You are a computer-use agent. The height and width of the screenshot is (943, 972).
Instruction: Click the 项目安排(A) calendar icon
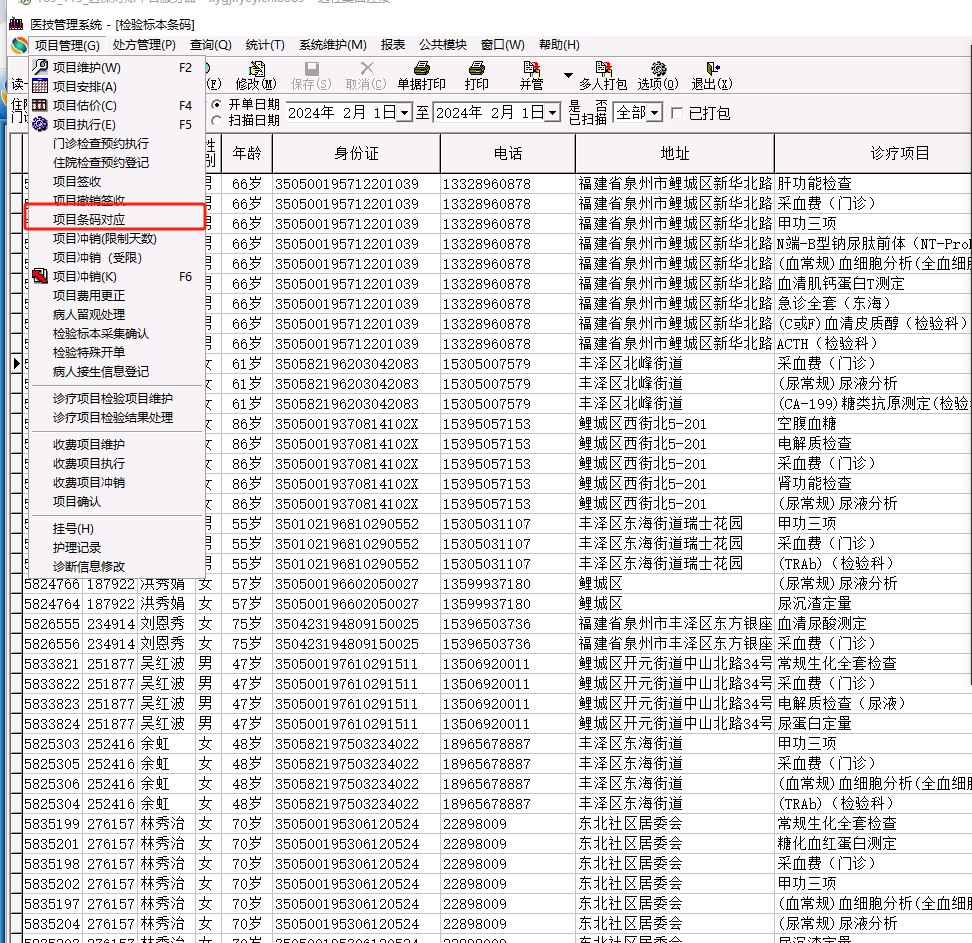[40, 86]
